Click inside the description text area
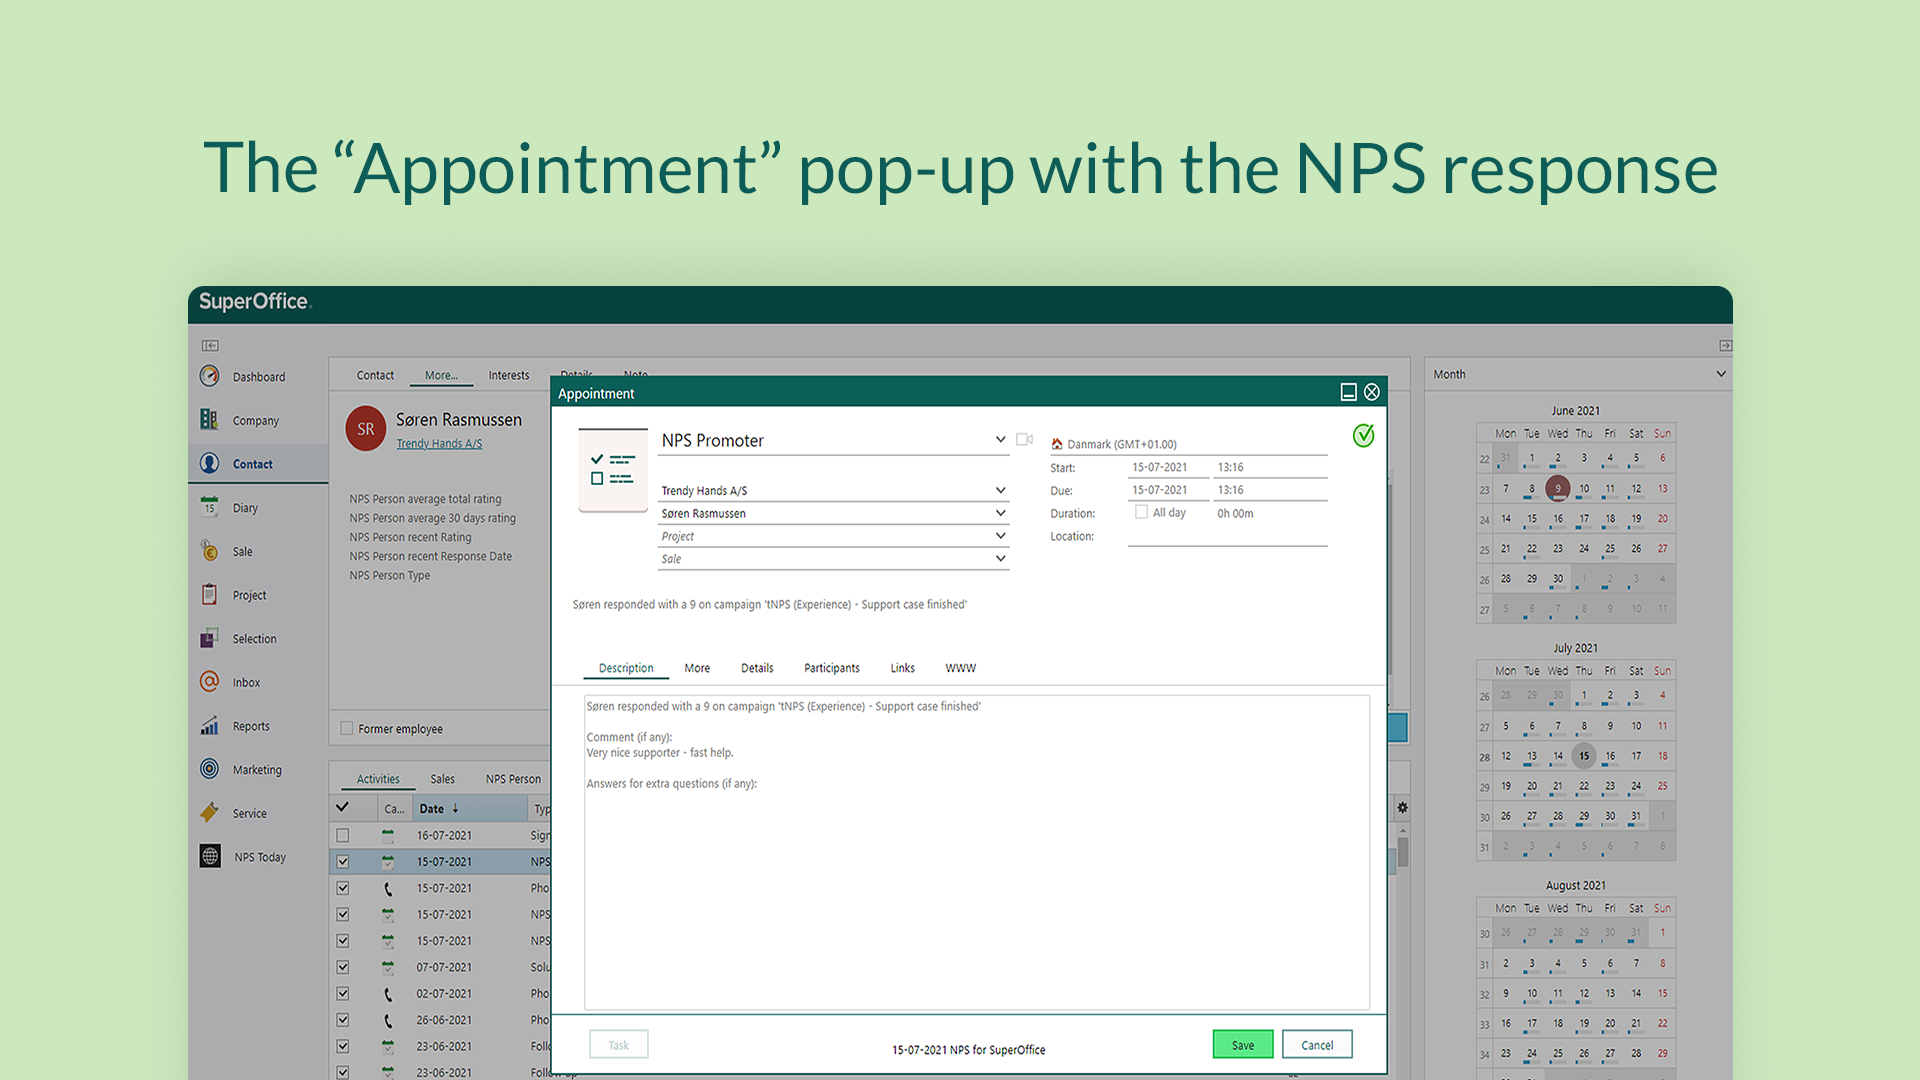Viewport: 1920px width, 1080px height. [x=977, y=853]
